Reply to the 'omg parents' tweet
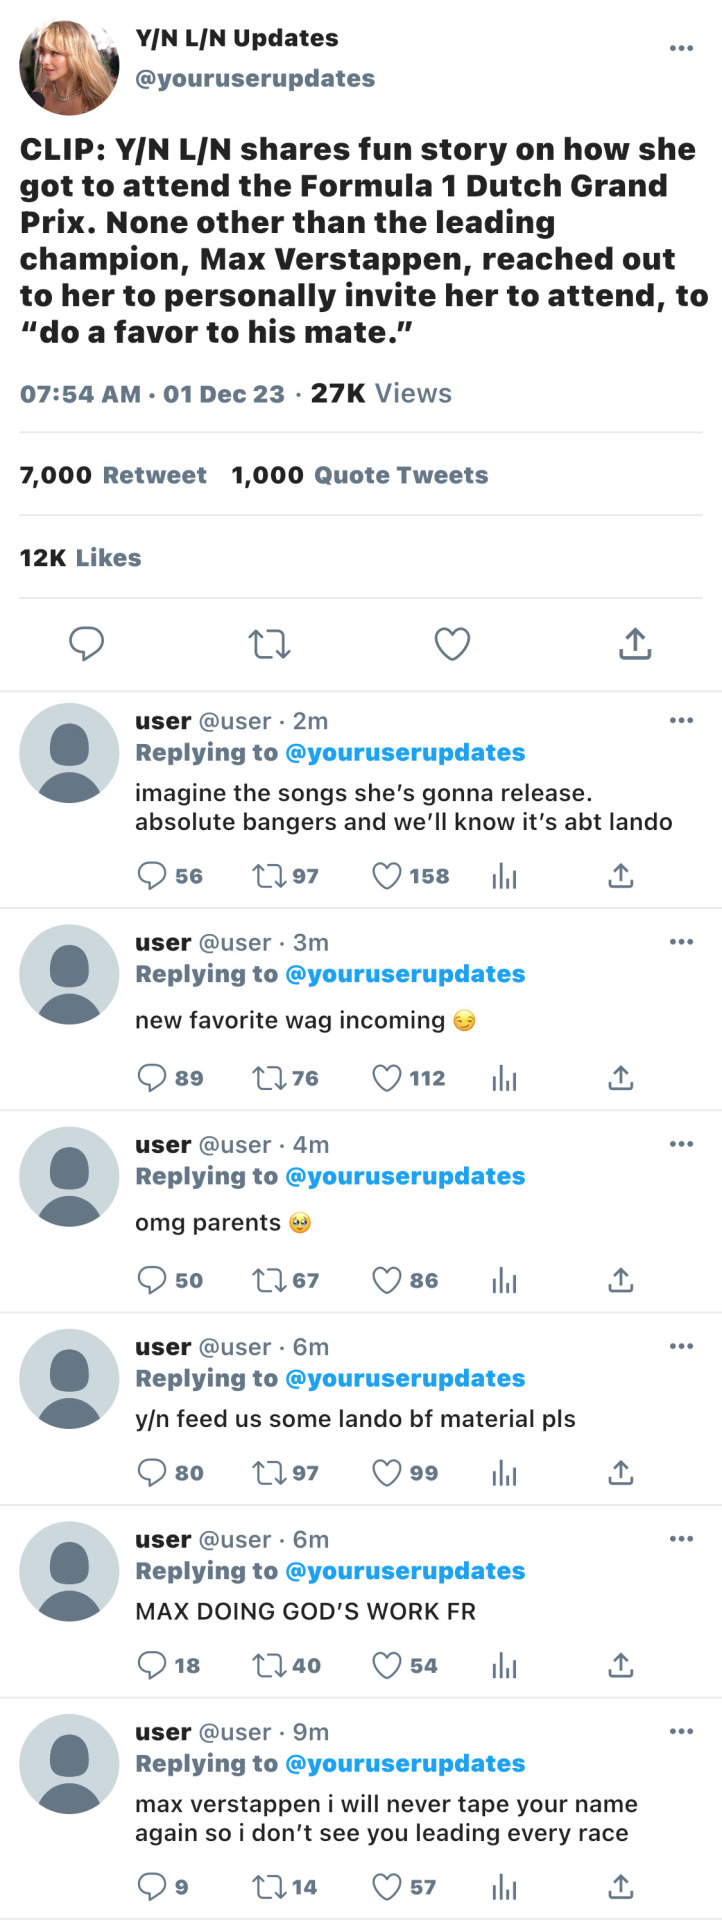The width and height of the screenshot is (722, 1920). pos(151,1280)
